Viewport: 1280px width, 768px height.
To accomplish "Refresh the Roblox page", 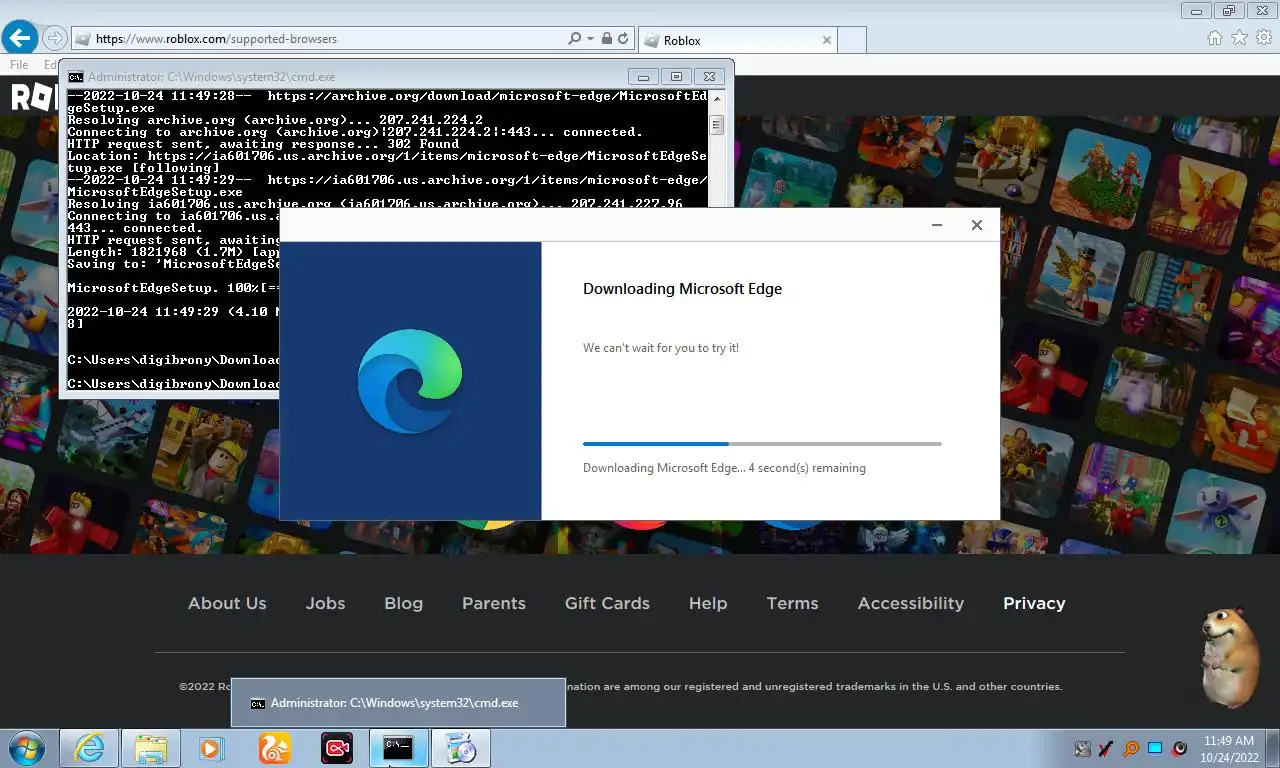I will click(623, 39).
